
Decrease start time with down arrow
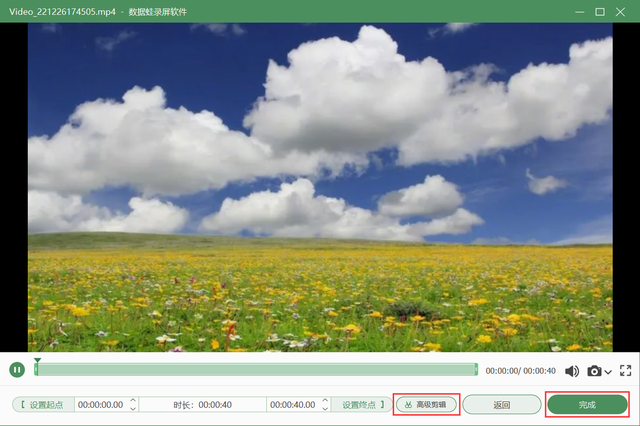(x=133, y=408)
